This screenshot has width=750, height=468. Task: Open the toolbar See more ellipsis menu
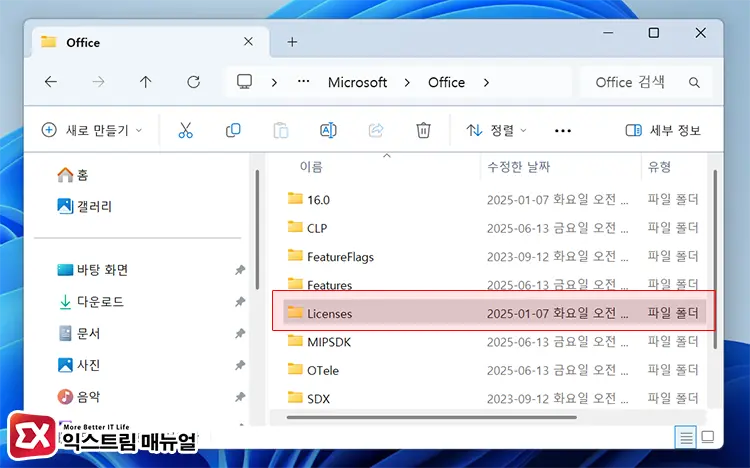click(563, 131)
